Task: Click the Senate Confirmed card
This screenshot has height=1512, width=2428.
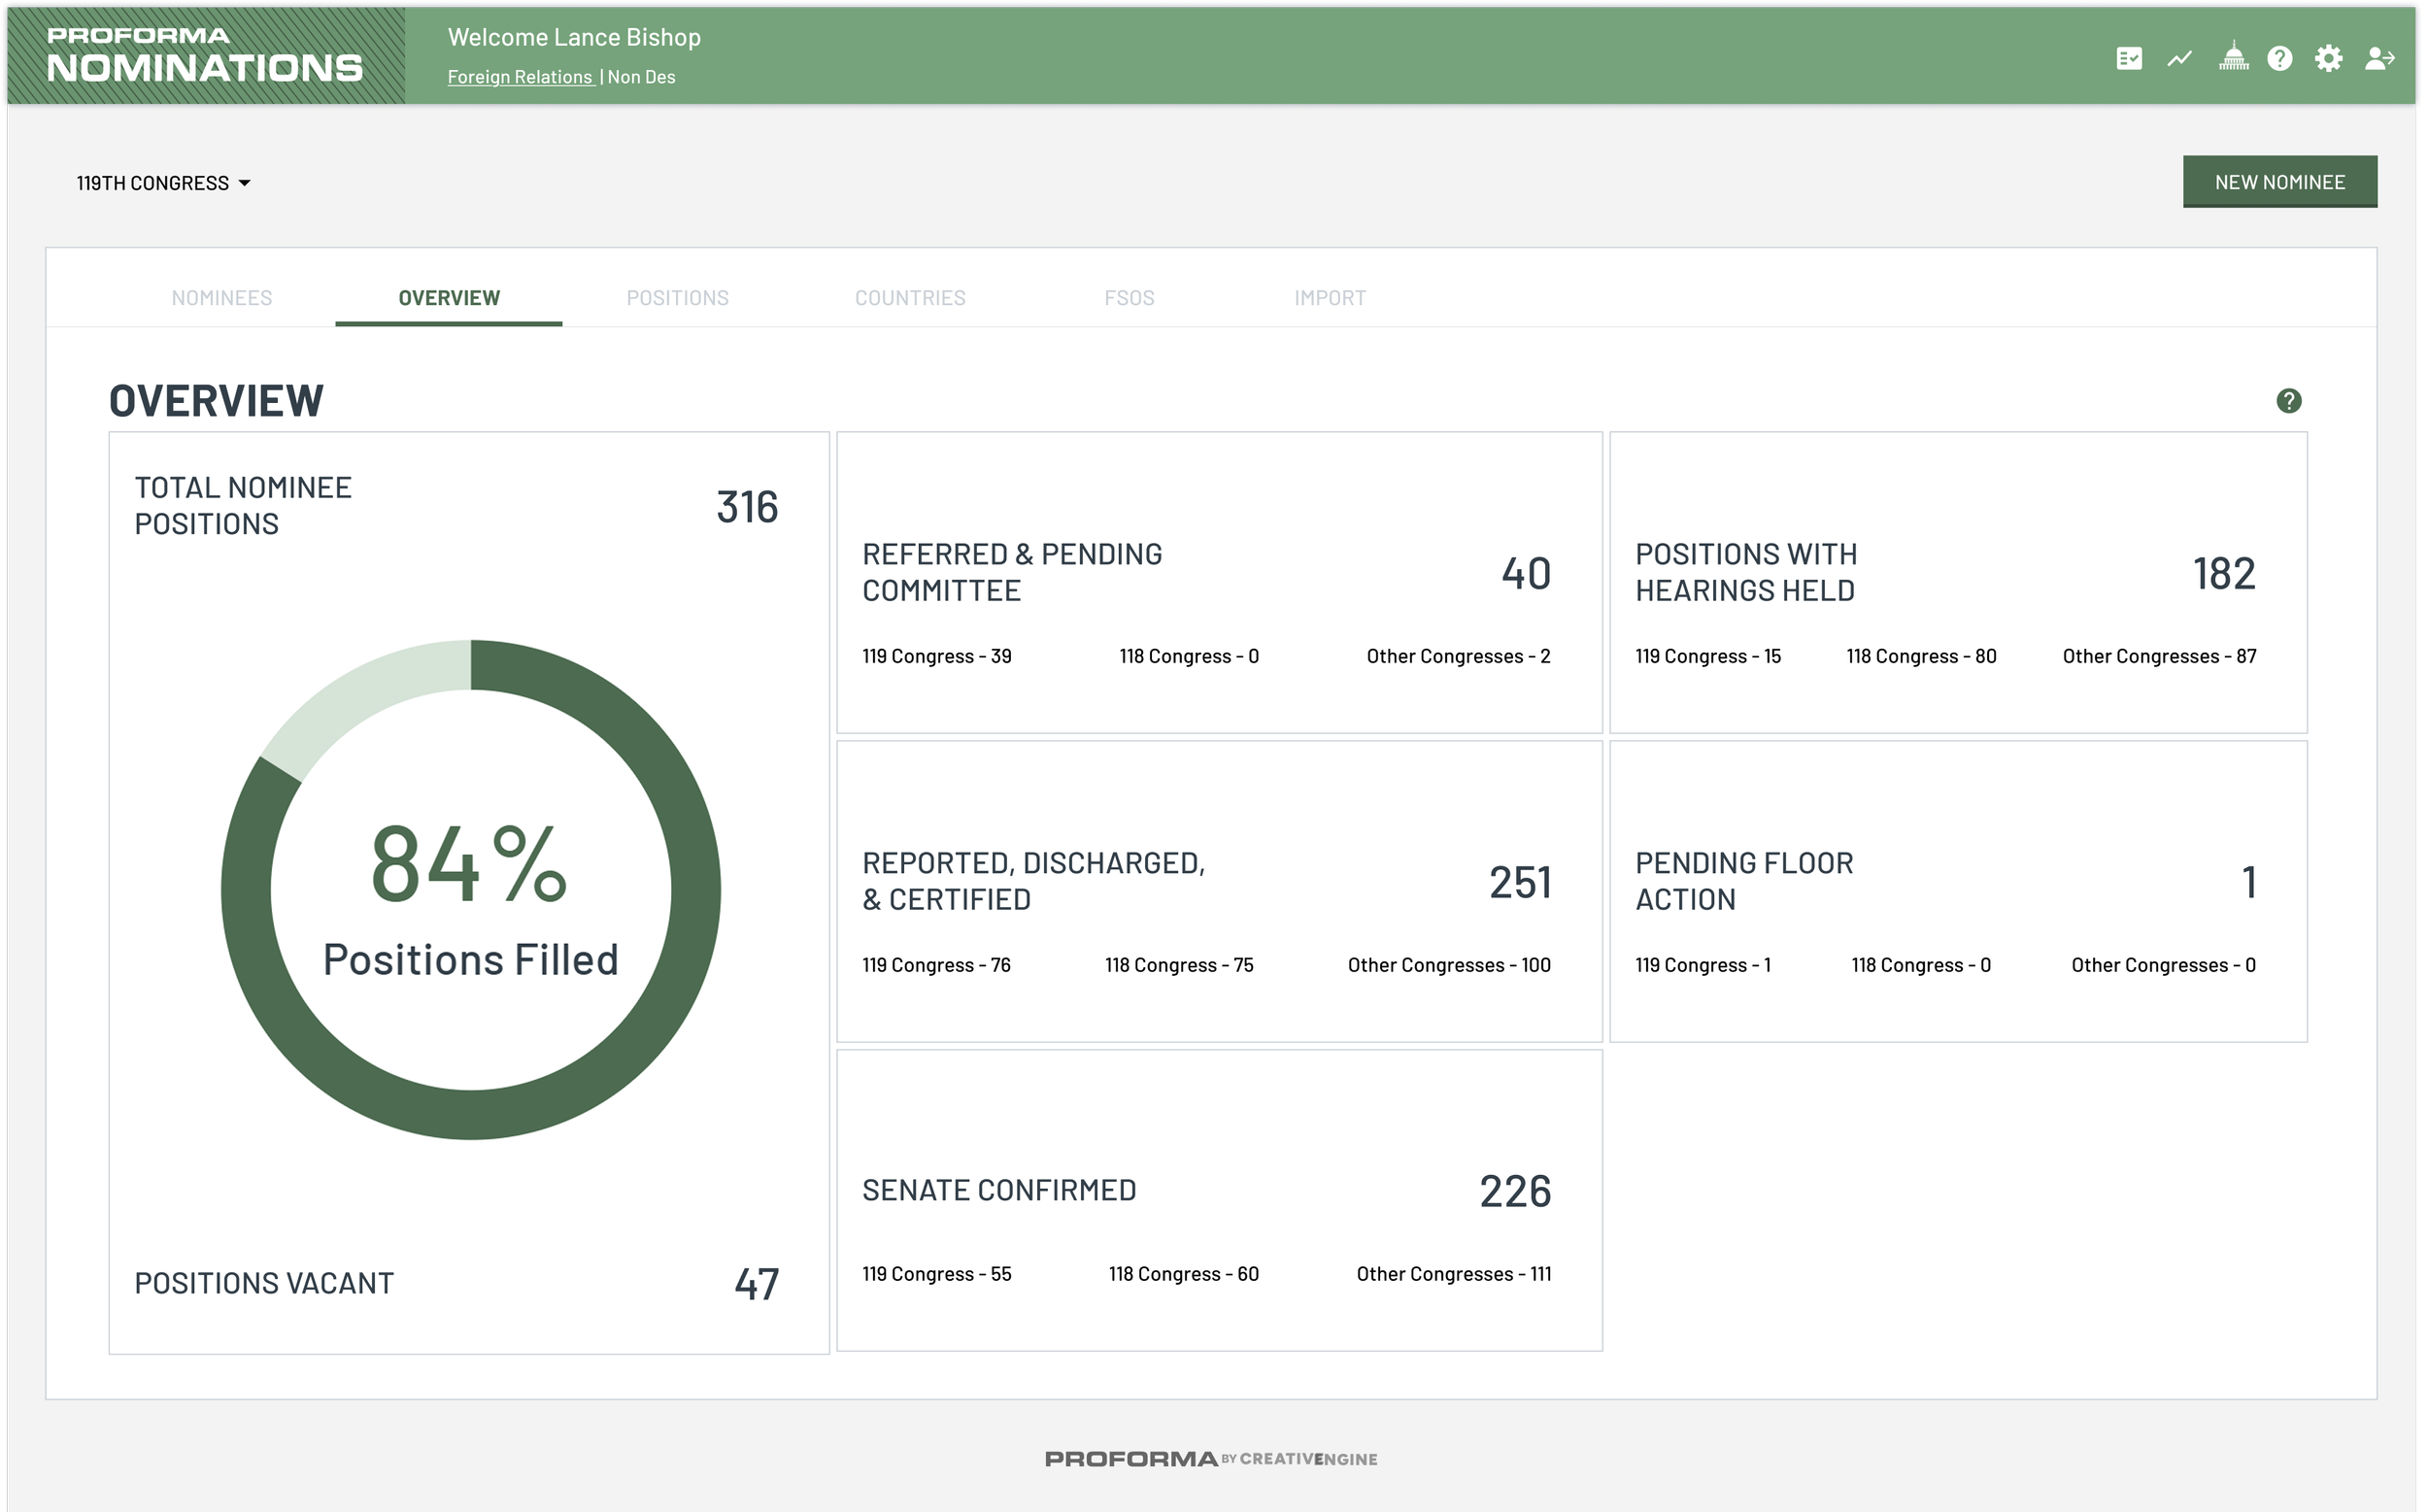Action: [x=1218, y=1200]
